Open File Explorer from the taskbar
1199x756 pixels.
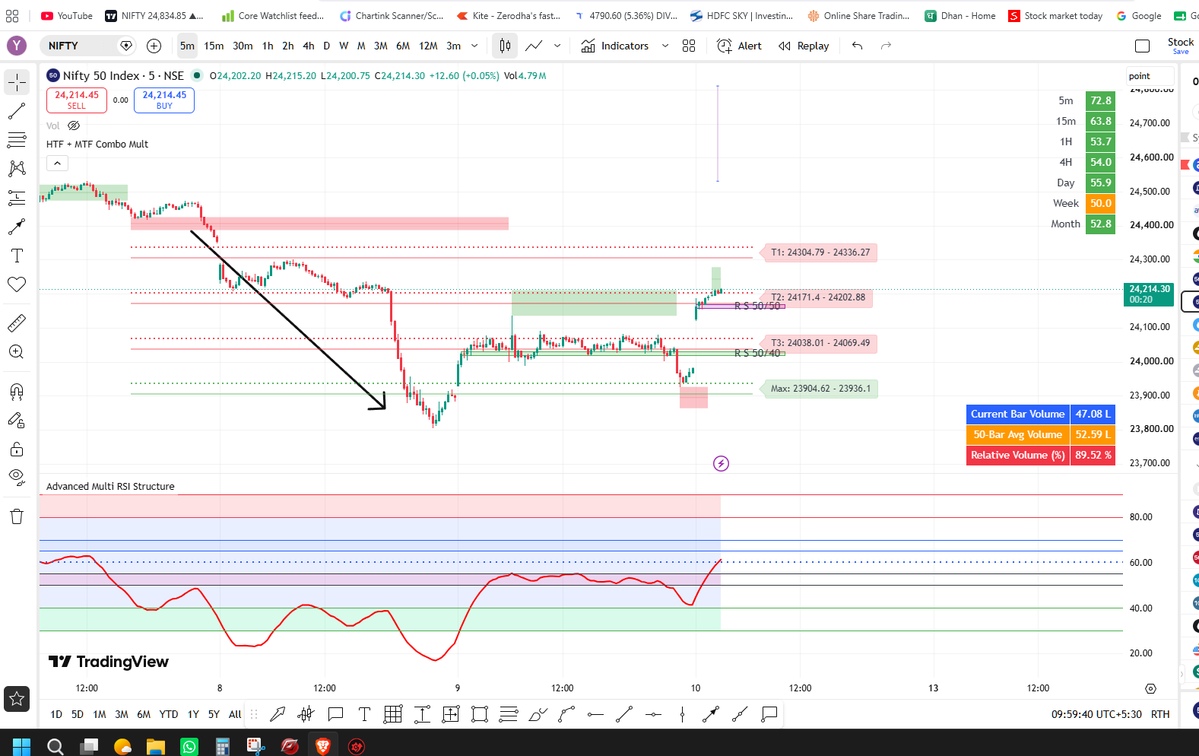click(x=156, y=746)
